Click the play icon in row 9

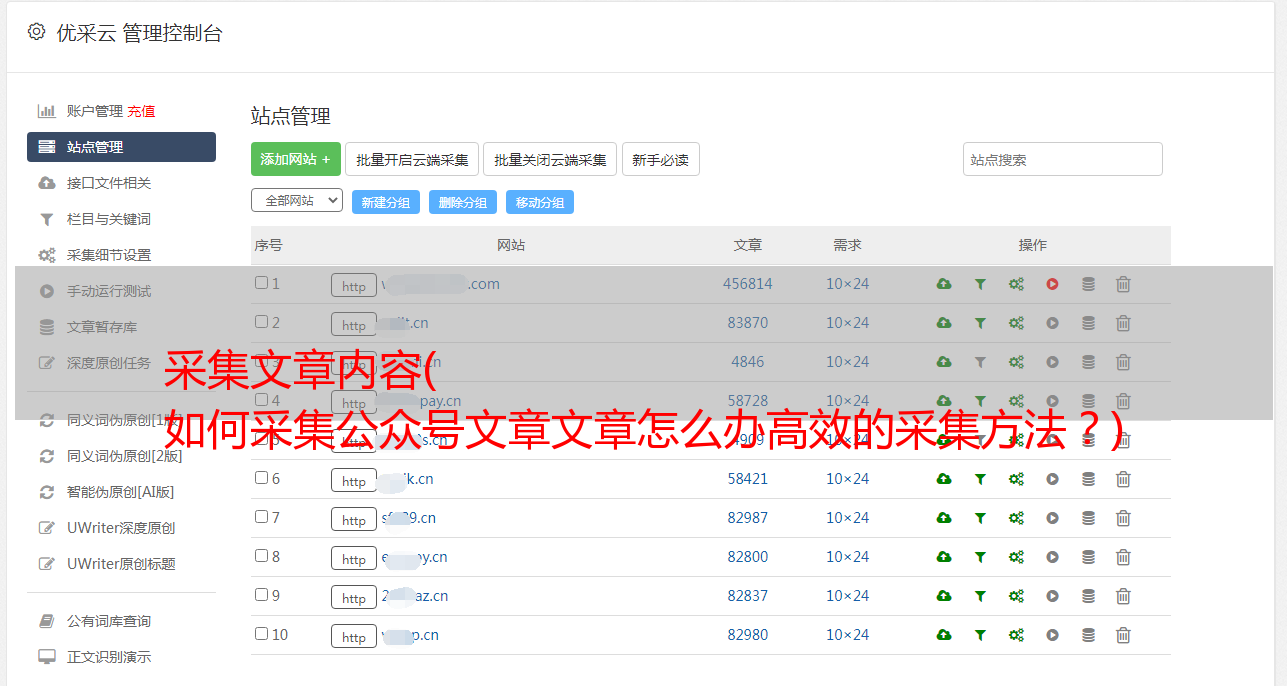point(1052,596)
